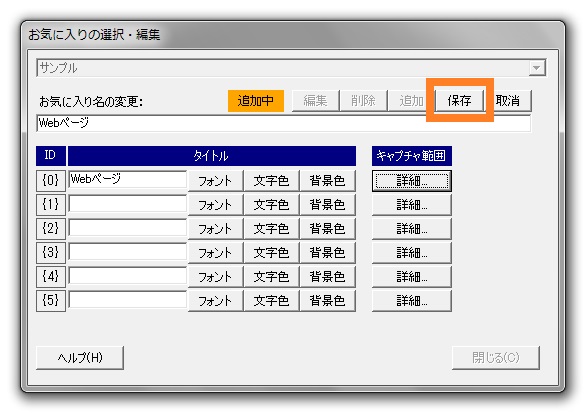This screenshot has width=586, height=413.
Task: Open 文字色 text color for row {1}
Action: (x=271, y=205)
